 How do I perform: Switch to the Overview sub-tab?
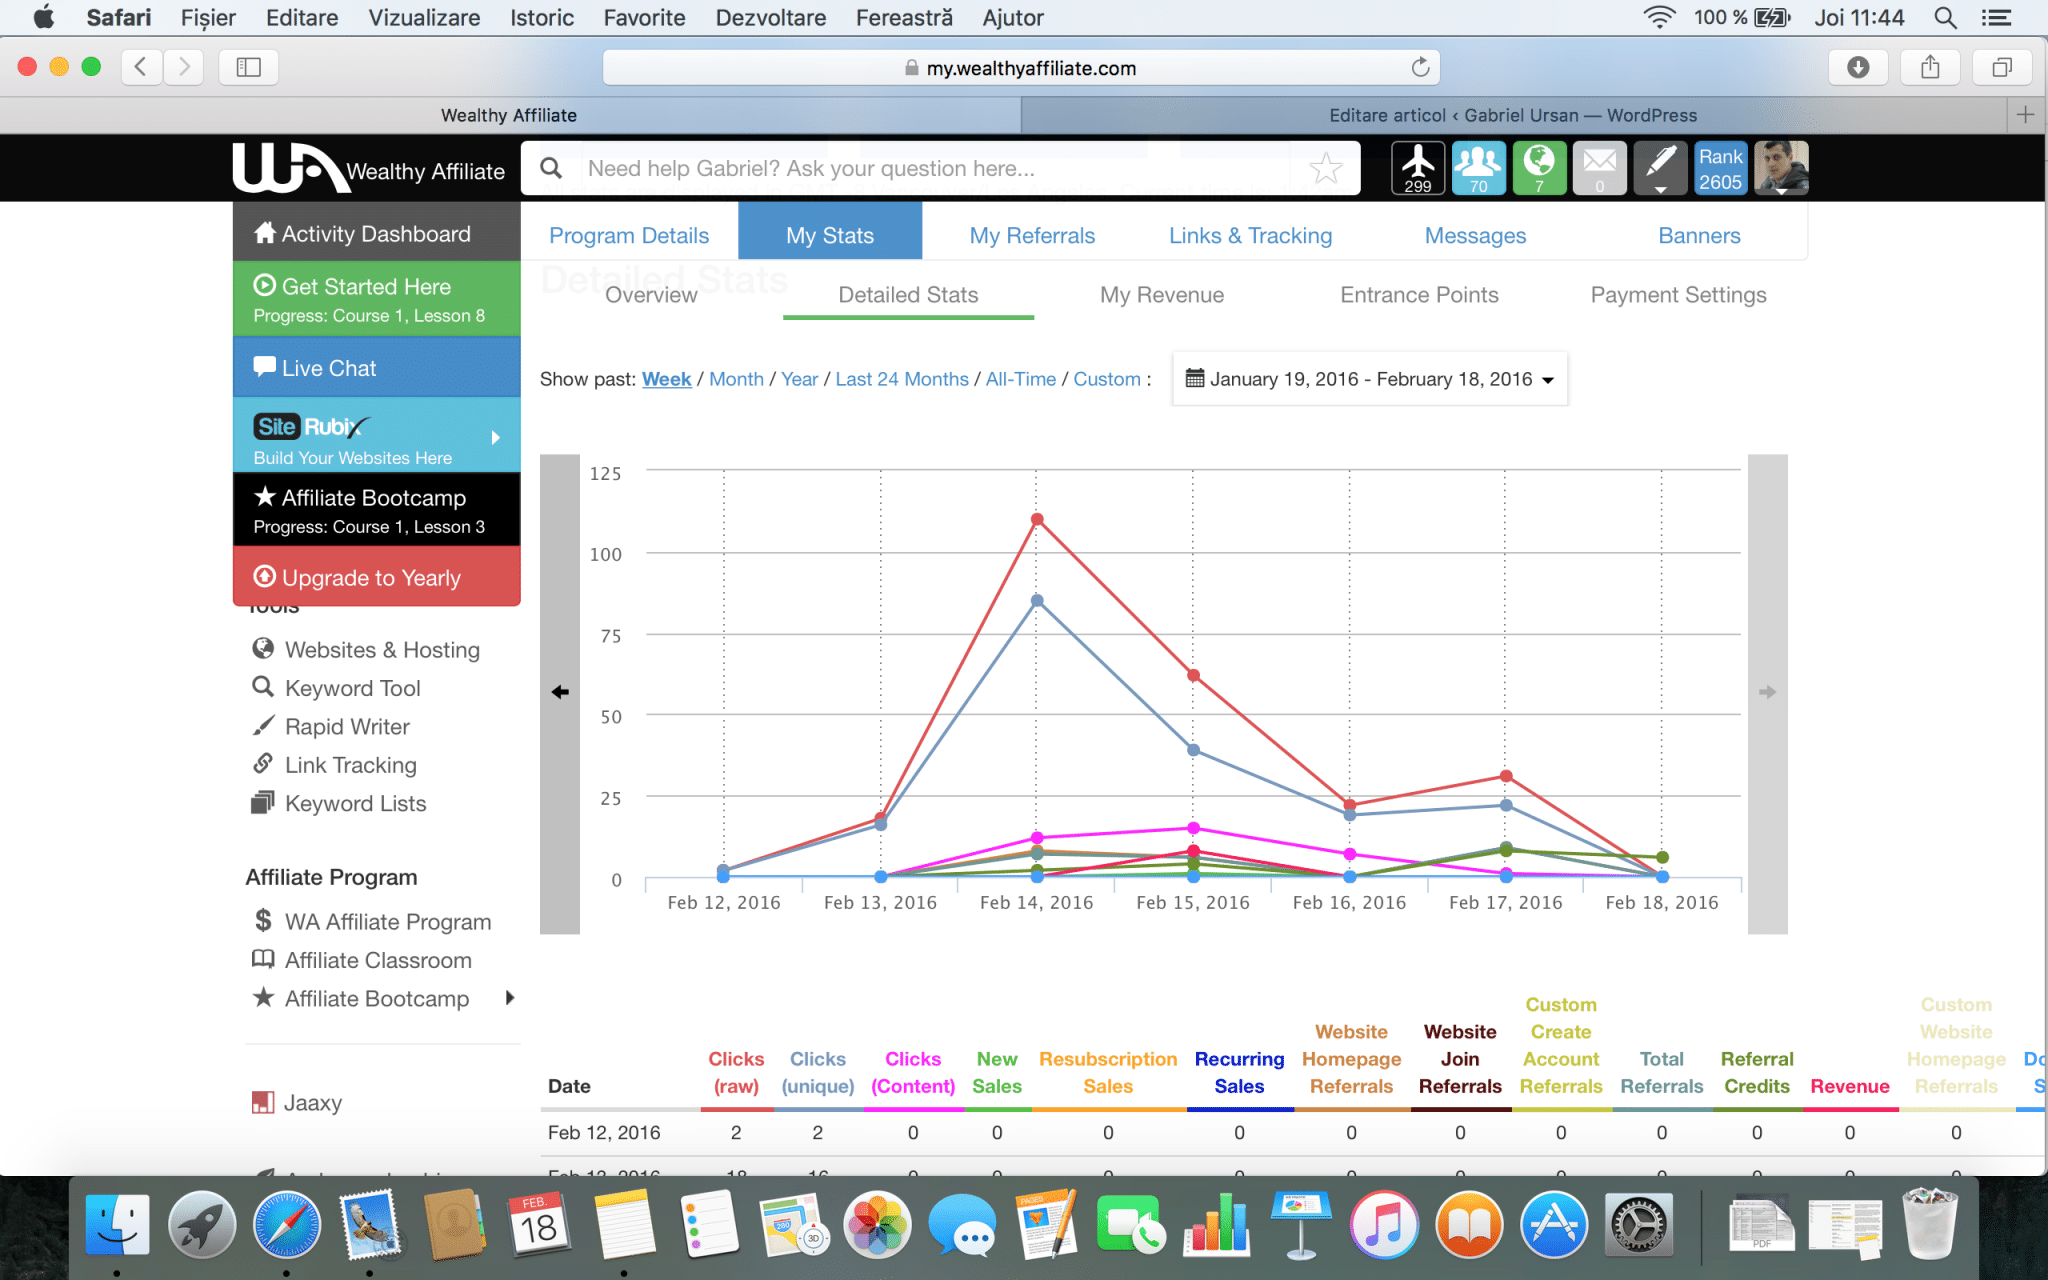pyautogui.click(x=651, y=295)
